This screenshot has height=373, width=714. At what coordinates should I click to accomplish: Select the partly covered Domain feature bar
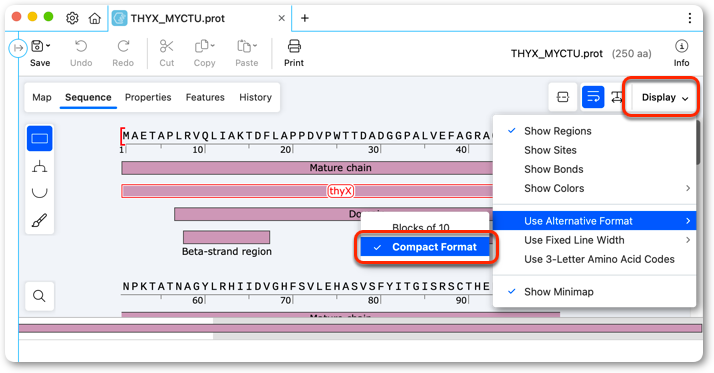[268, 214]
